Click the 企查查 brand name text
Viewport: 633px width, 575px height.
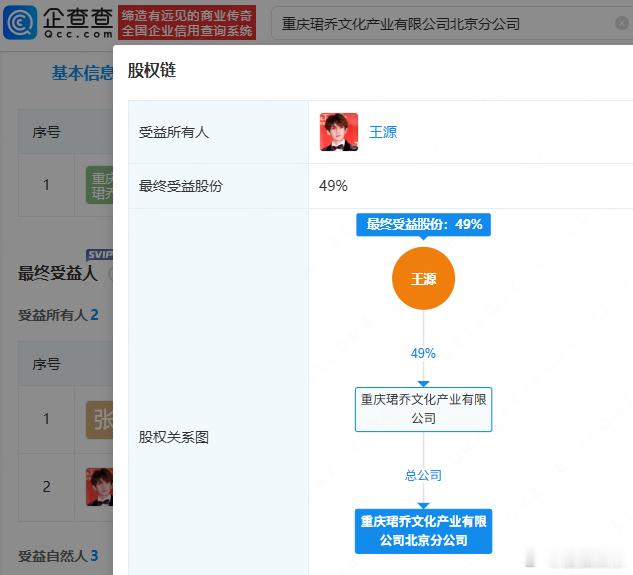pyautogui.click(x=78, y=18)
